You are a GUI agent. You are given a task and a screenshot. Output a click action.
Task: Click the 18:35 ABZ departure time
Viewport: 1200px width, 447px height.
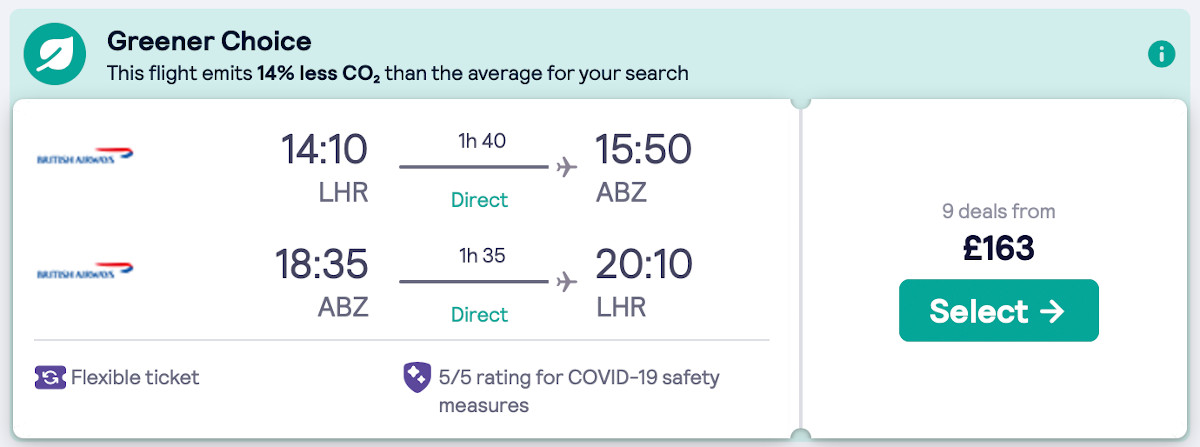[x=322, y=265]
